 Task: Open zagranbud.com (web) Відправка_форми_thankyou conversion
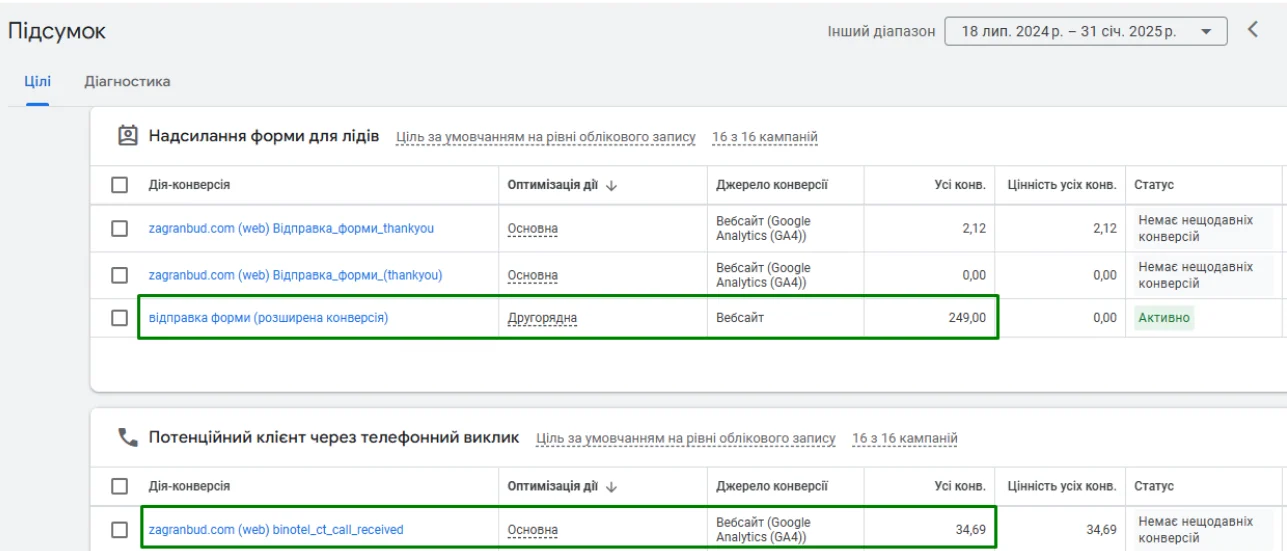coord(291,228)
